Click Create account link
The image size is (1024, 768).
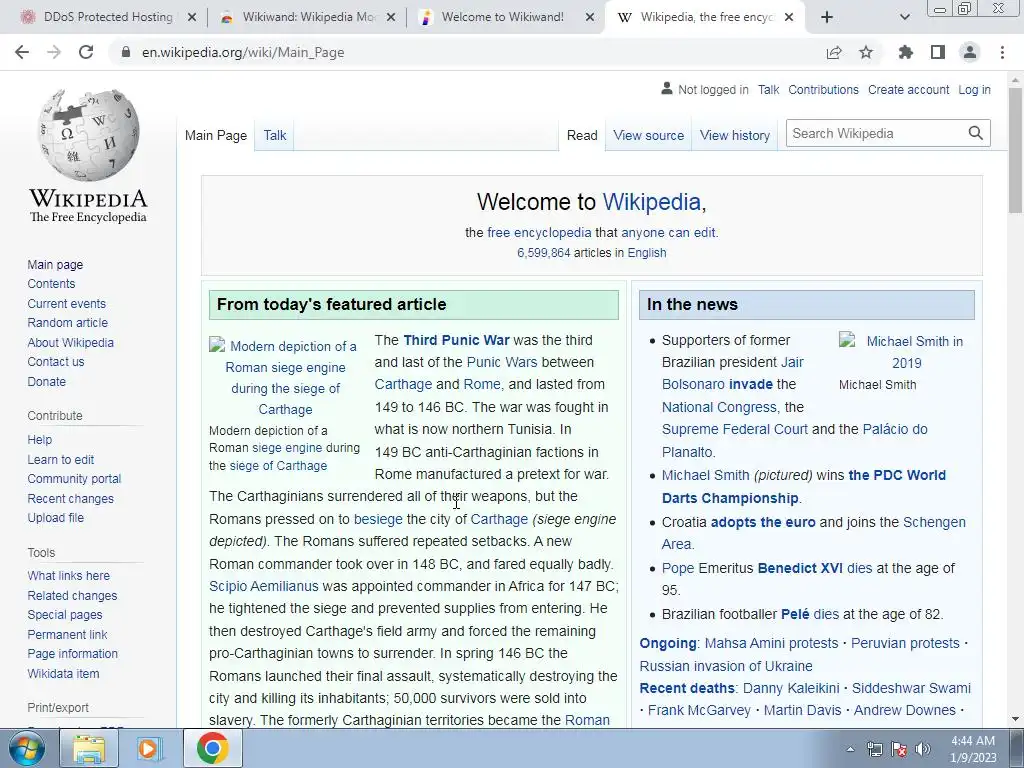click(908, 89)
